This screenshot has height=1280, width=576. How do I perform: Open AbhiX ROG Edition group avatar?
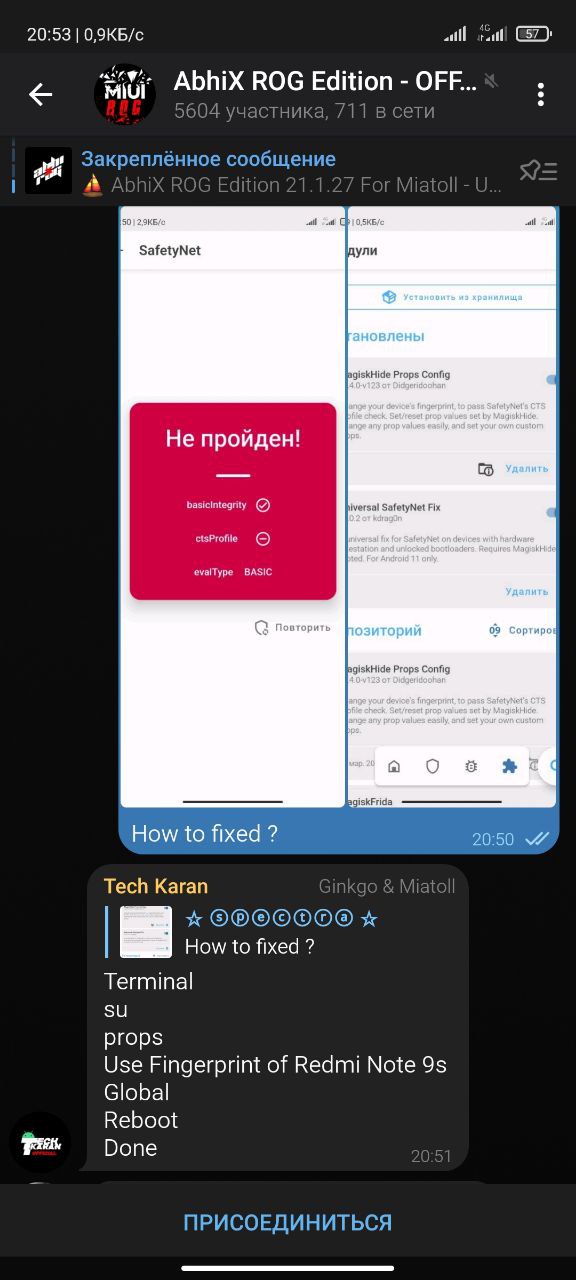pos(124,95)
